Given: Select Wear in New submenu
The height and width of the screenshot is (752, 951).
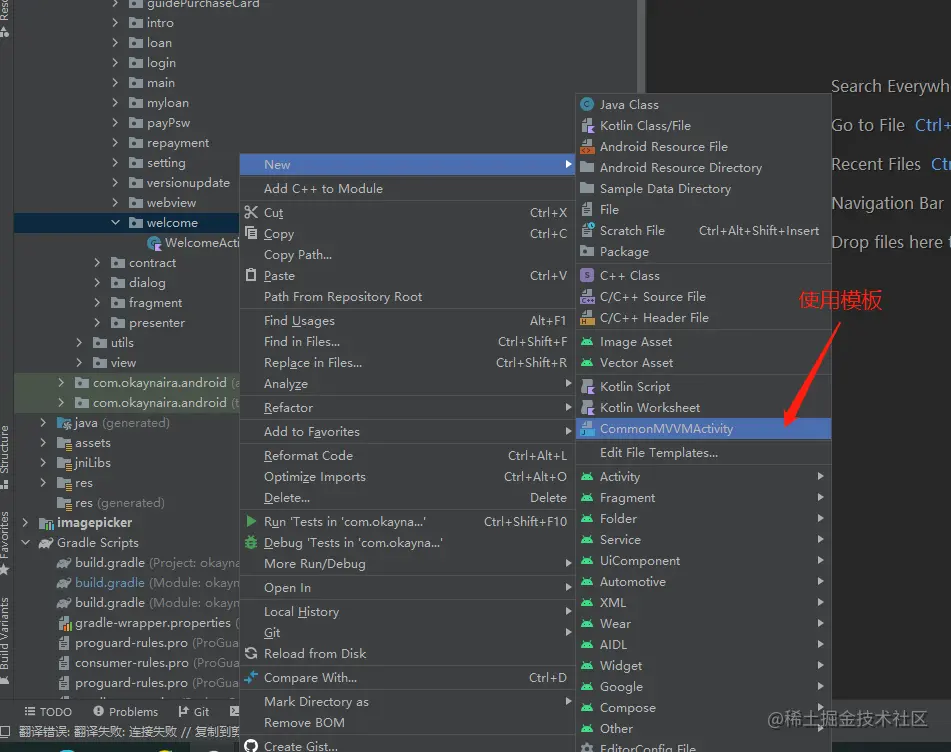Looking at the screenshot, I should click(x=704, y=623).
